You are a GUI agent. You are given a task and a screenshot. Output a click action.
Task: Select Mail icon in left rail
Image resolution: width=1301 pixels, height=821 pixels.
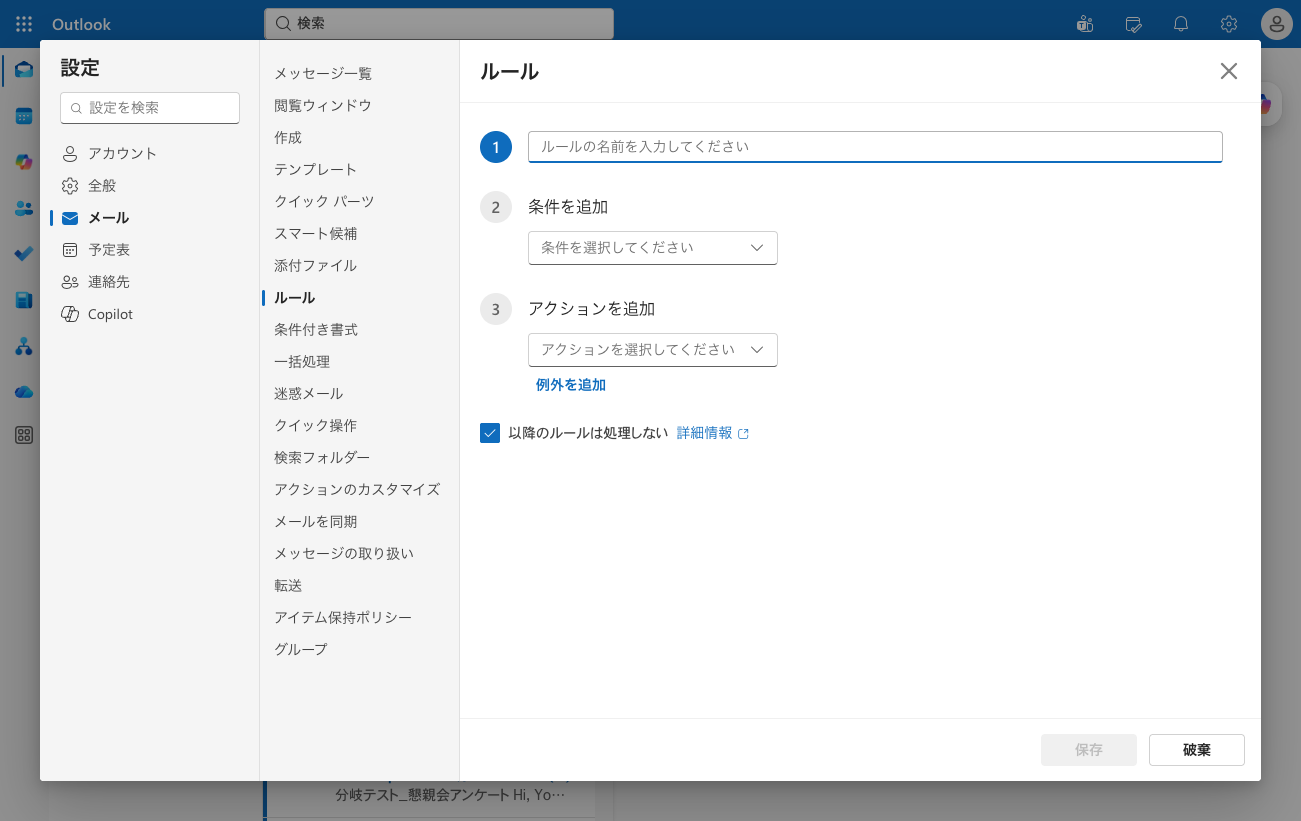(23, 70)
